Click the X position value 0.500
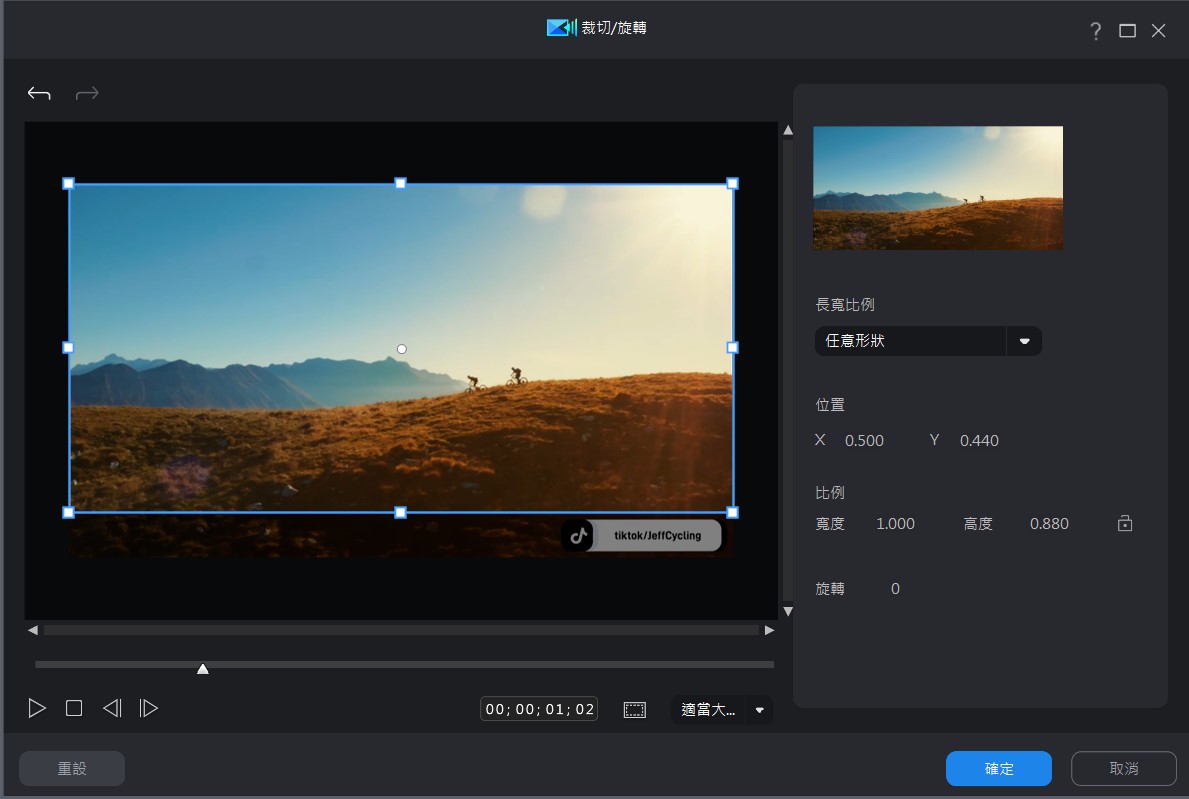The image size is (1189, 799). point(864,440)
